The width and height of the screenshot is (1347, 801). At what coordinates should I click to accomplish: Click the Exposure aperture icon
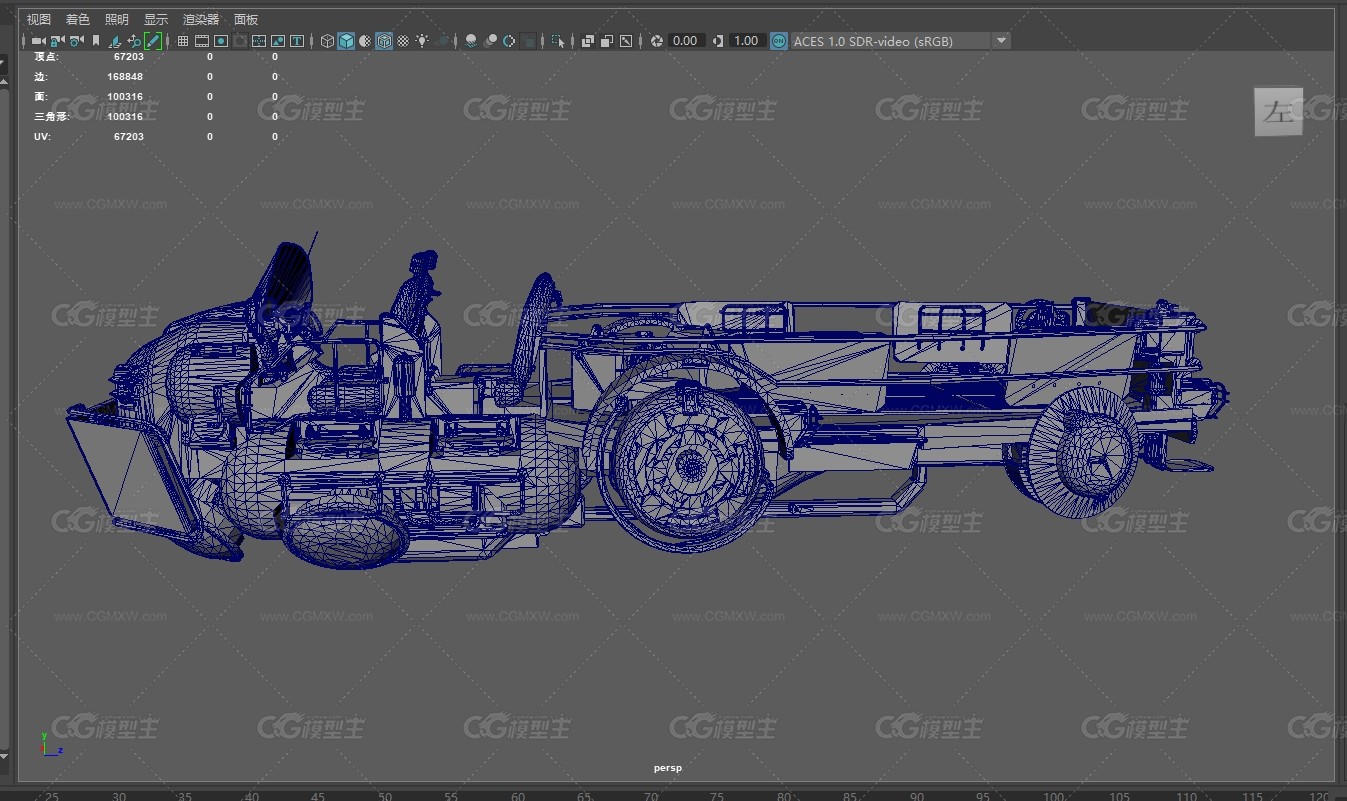point(656,41)
